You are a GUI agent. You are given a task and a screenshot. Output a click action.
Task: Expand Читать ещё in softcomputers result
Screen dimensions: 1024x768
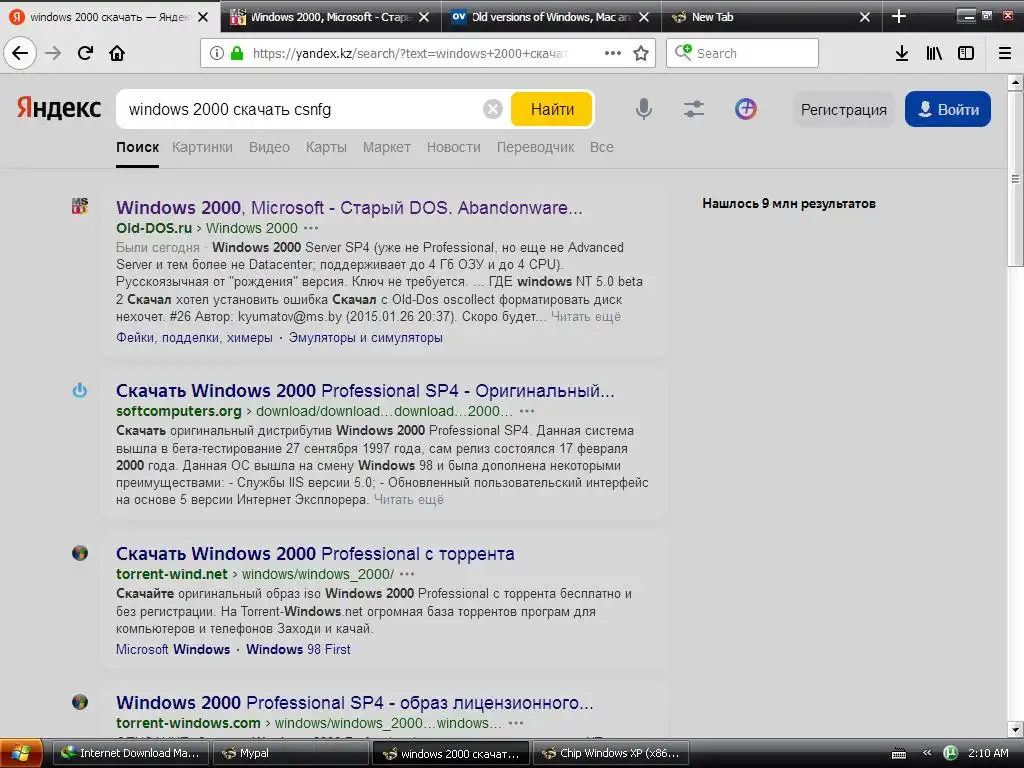409,500
